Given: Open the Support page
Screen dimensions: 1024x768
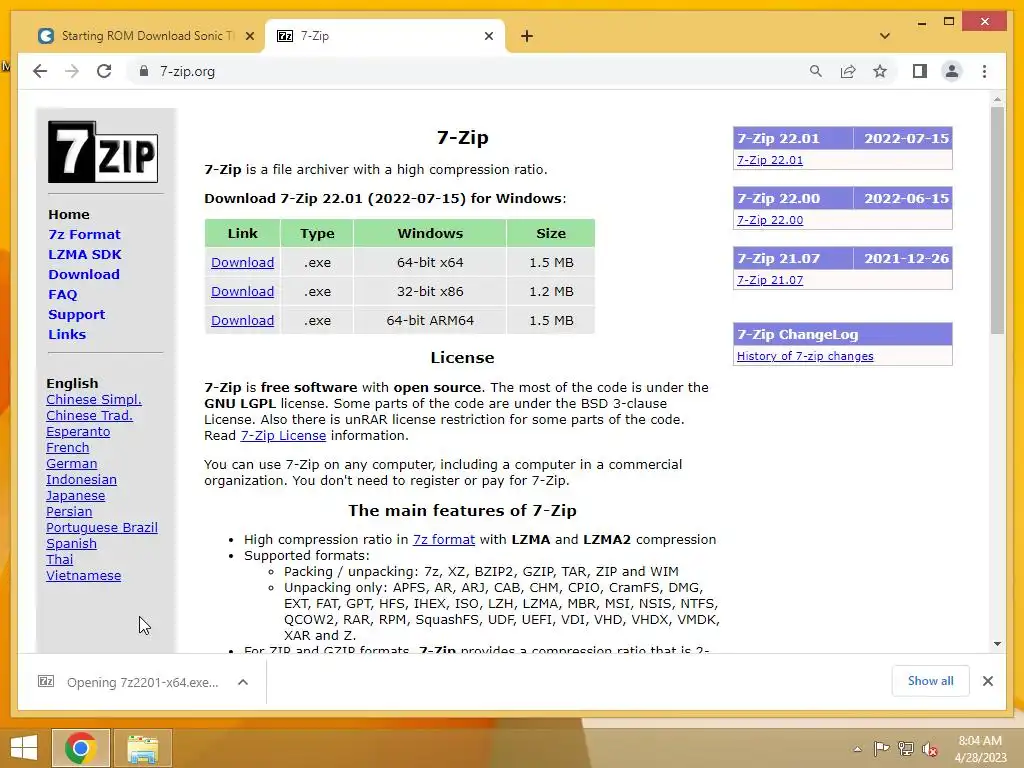Looking at the screenshot, I should tap(76, 315).
